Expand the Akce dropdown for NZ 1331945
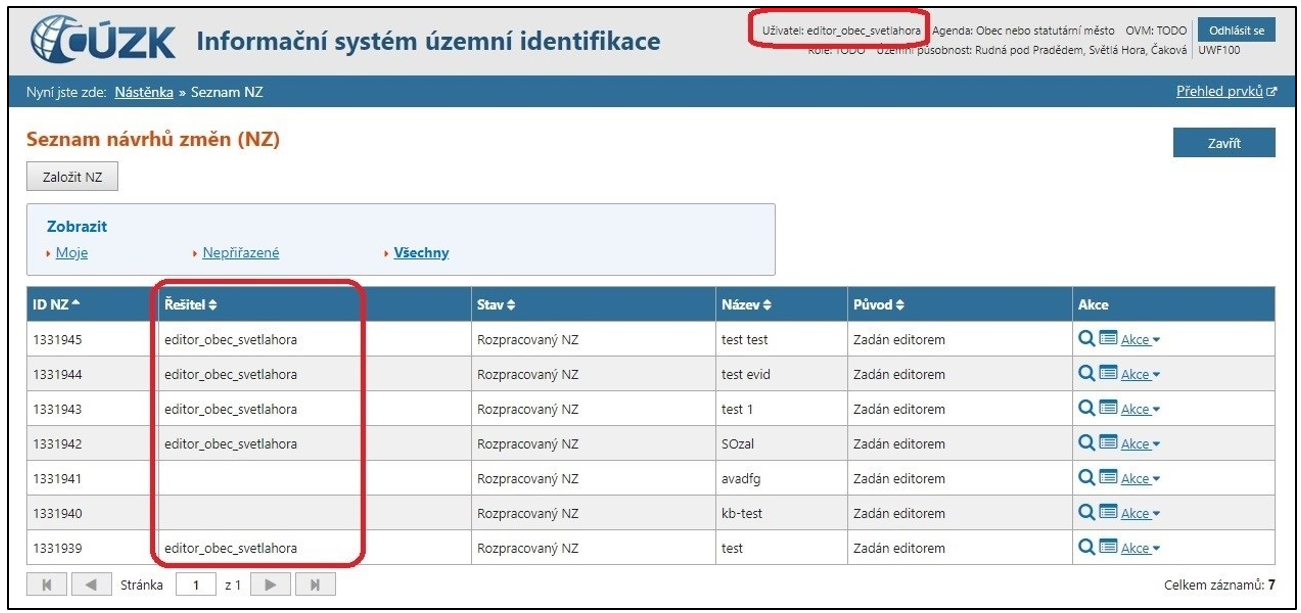Image resolution: width=1301 pixels, height=613 pixels. pyautogui.click(x=1140, y=341)
